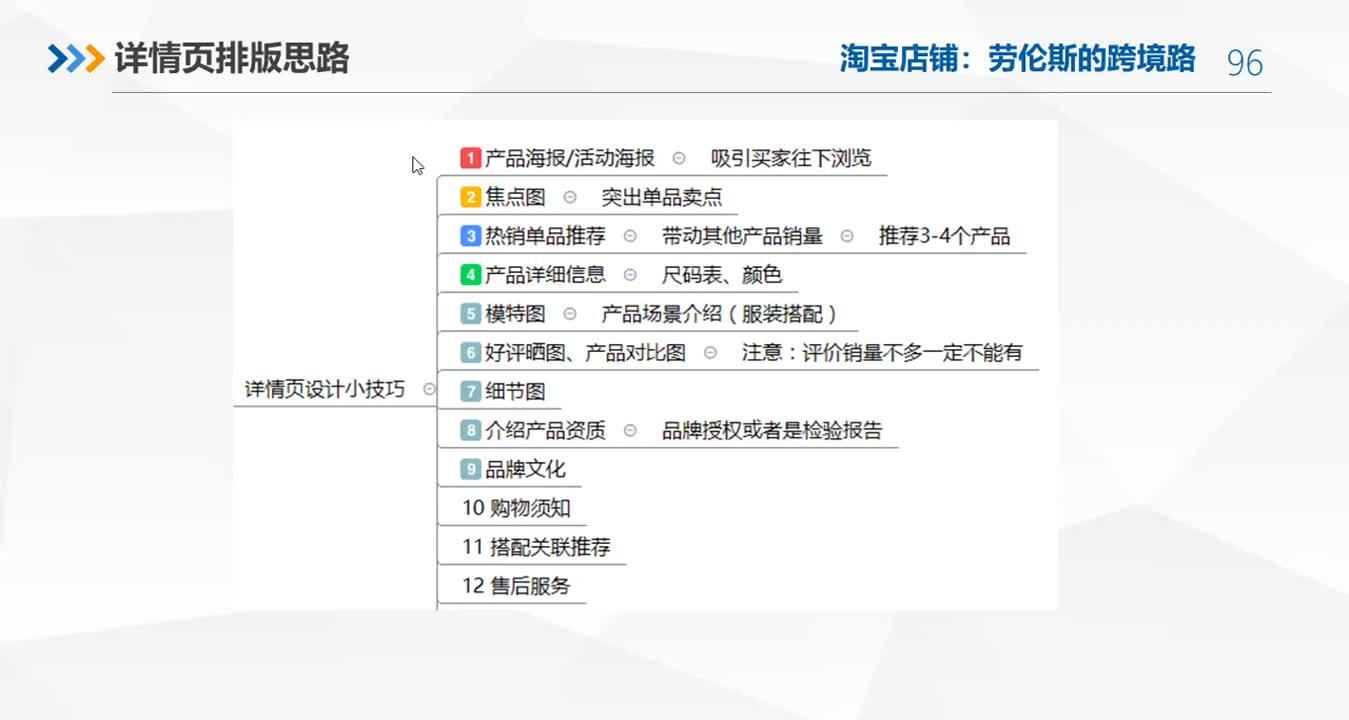1349x720 pixels.
Task: Collapse the 产品海报/活动海报 branch
Action: [x=679, y=158]
